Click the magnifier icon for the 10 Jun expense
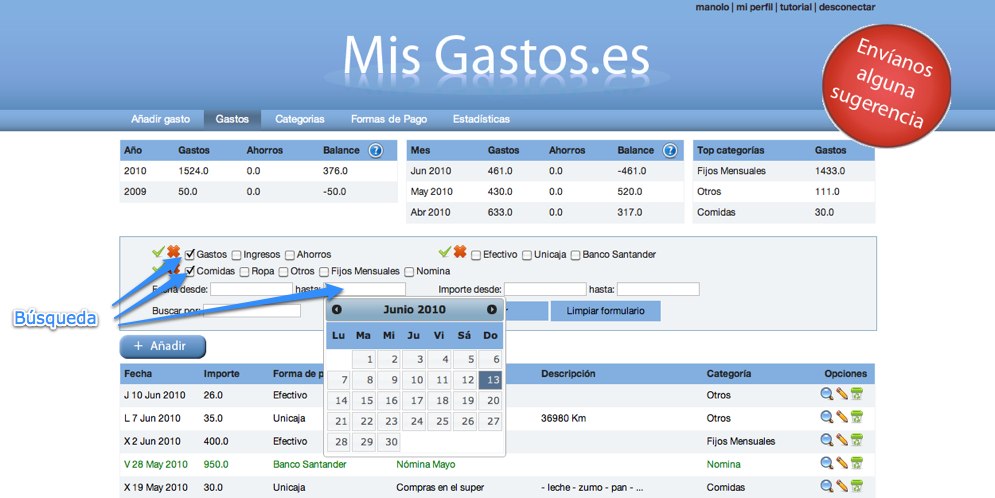The image size is (995, 498). pyautogui.click(x=826, y=394)
